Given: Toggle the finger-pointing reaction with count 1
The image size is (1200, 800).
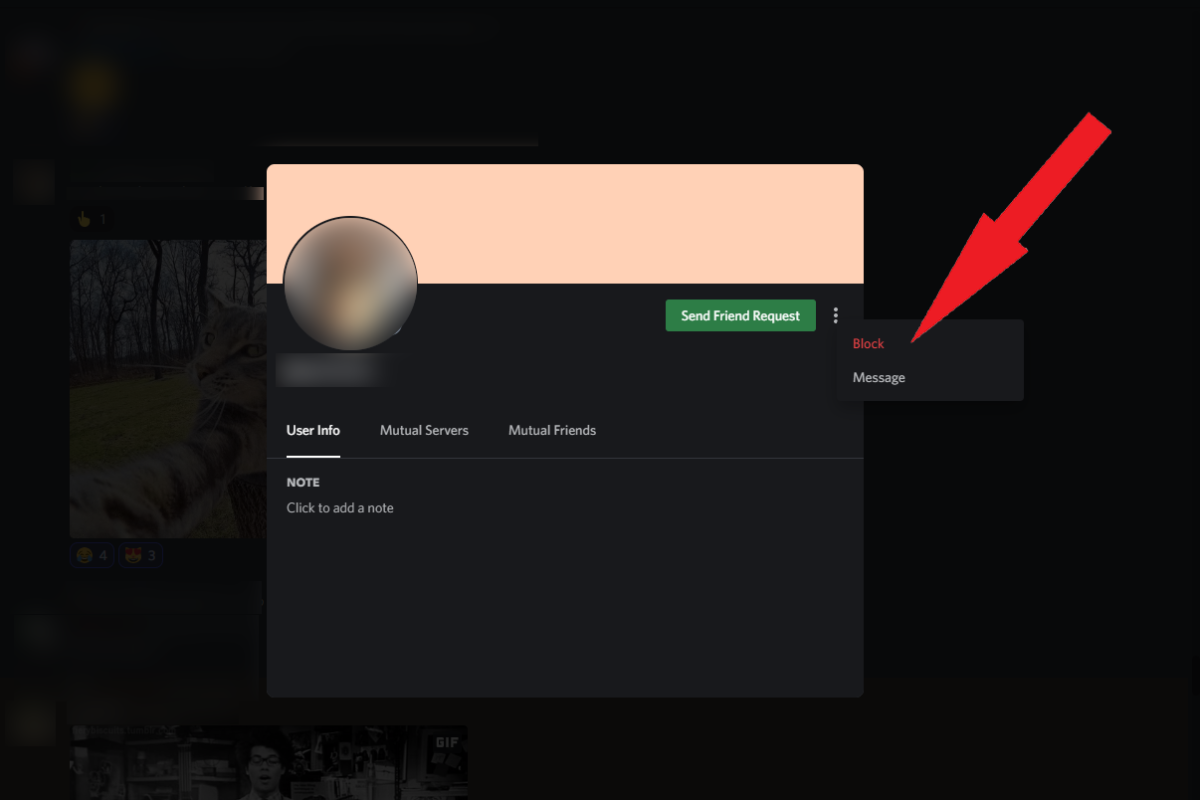Looking at the screenshot, I should 91,219.
